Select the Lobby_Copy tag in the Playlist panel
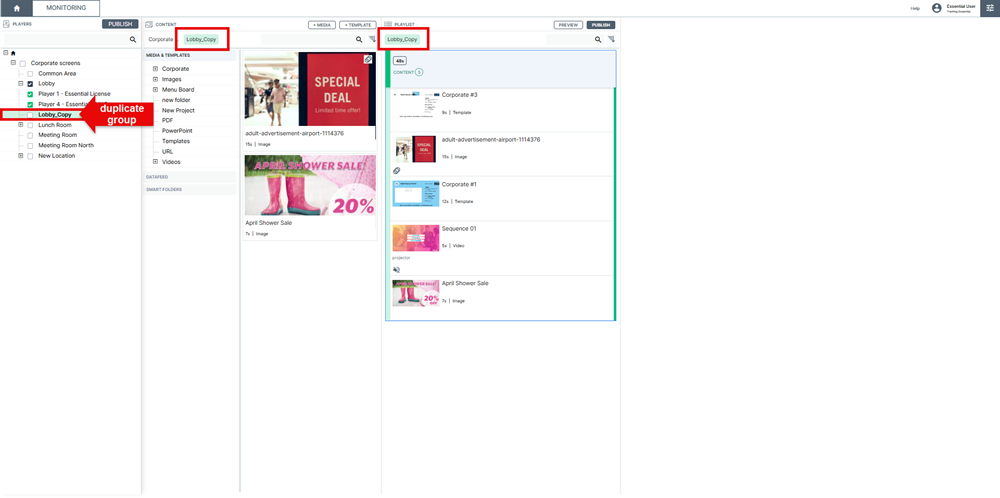 (x=402, y=40)
